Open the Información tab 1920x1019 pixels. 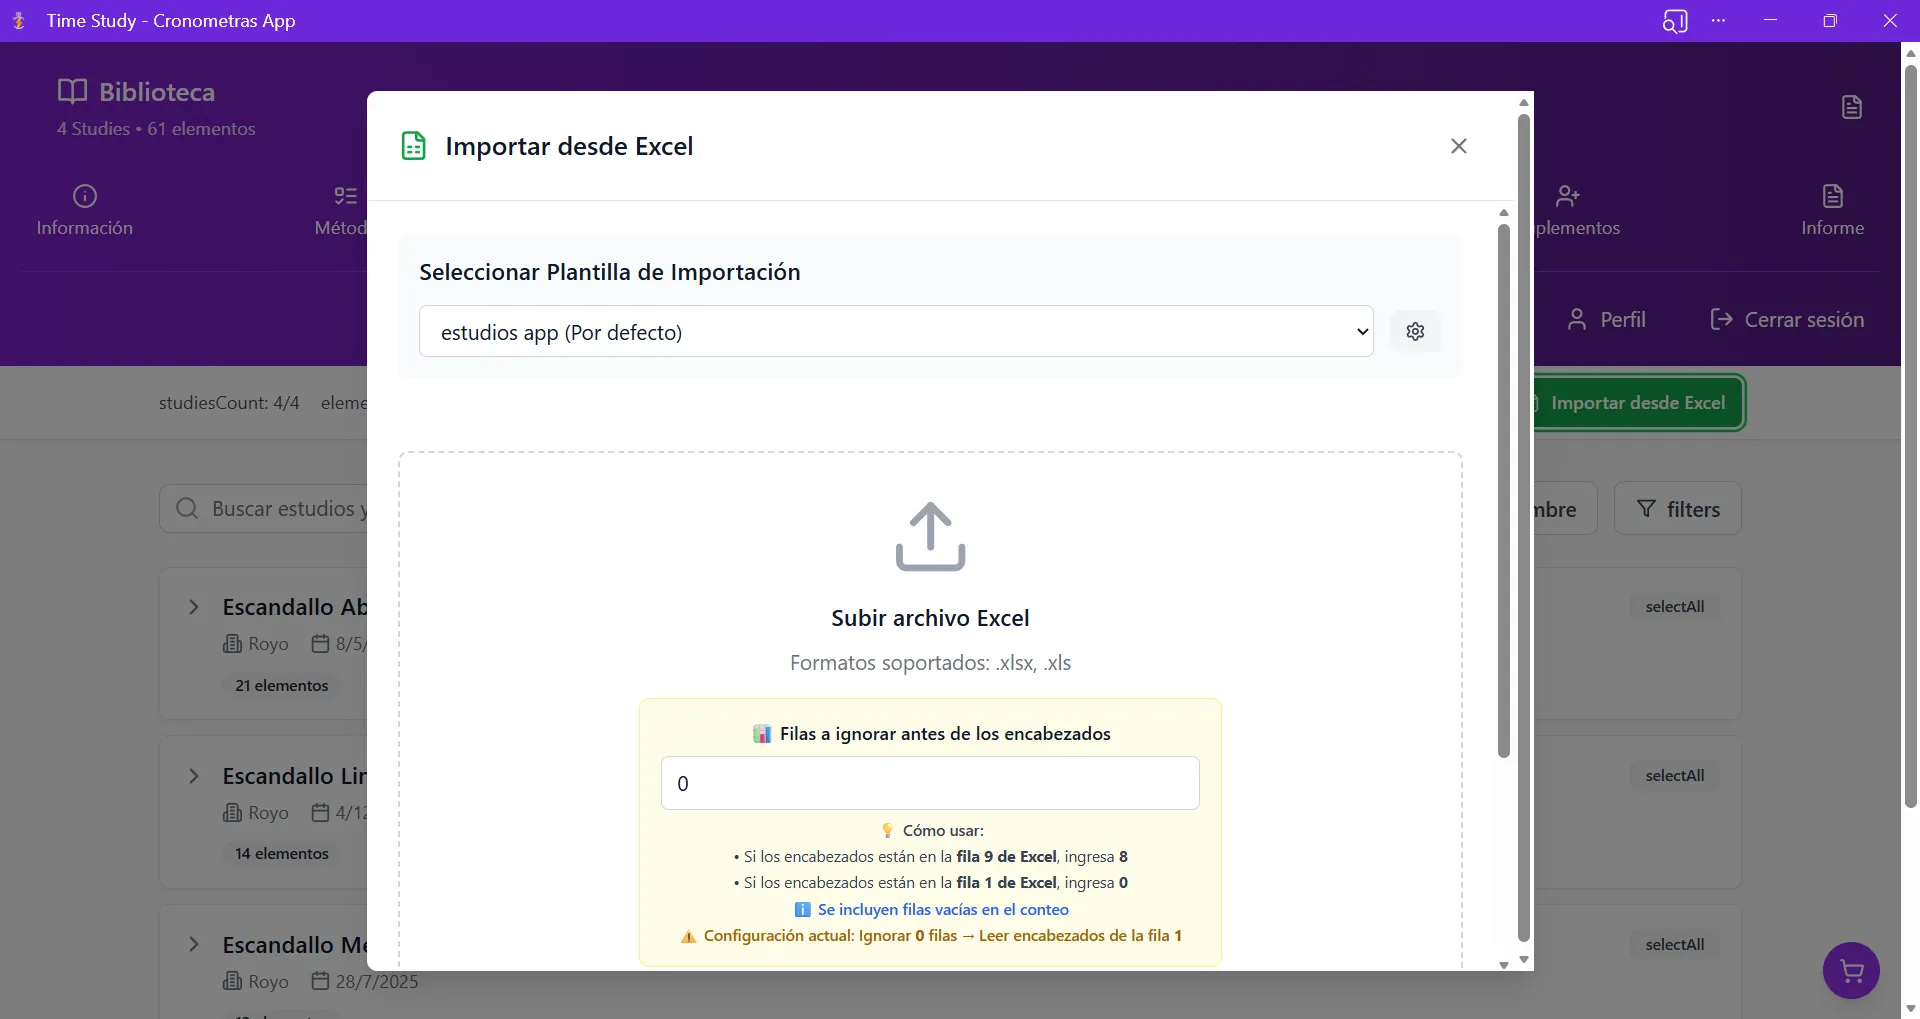(x=85, y=210)
